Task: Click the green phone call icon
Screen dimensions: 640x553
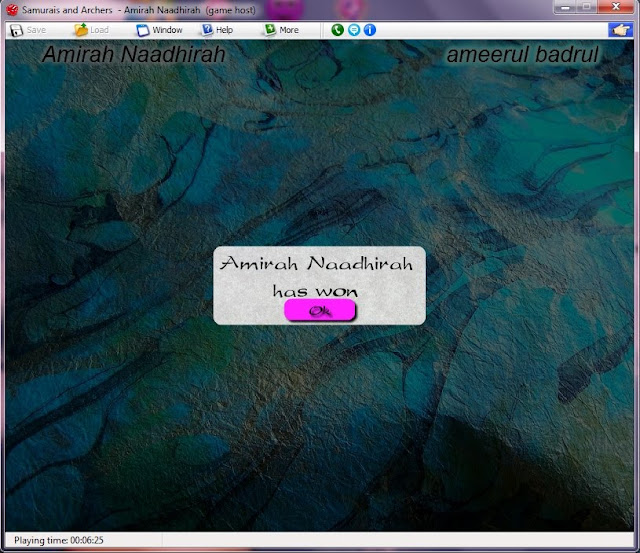Action: [x=338, y=30]
